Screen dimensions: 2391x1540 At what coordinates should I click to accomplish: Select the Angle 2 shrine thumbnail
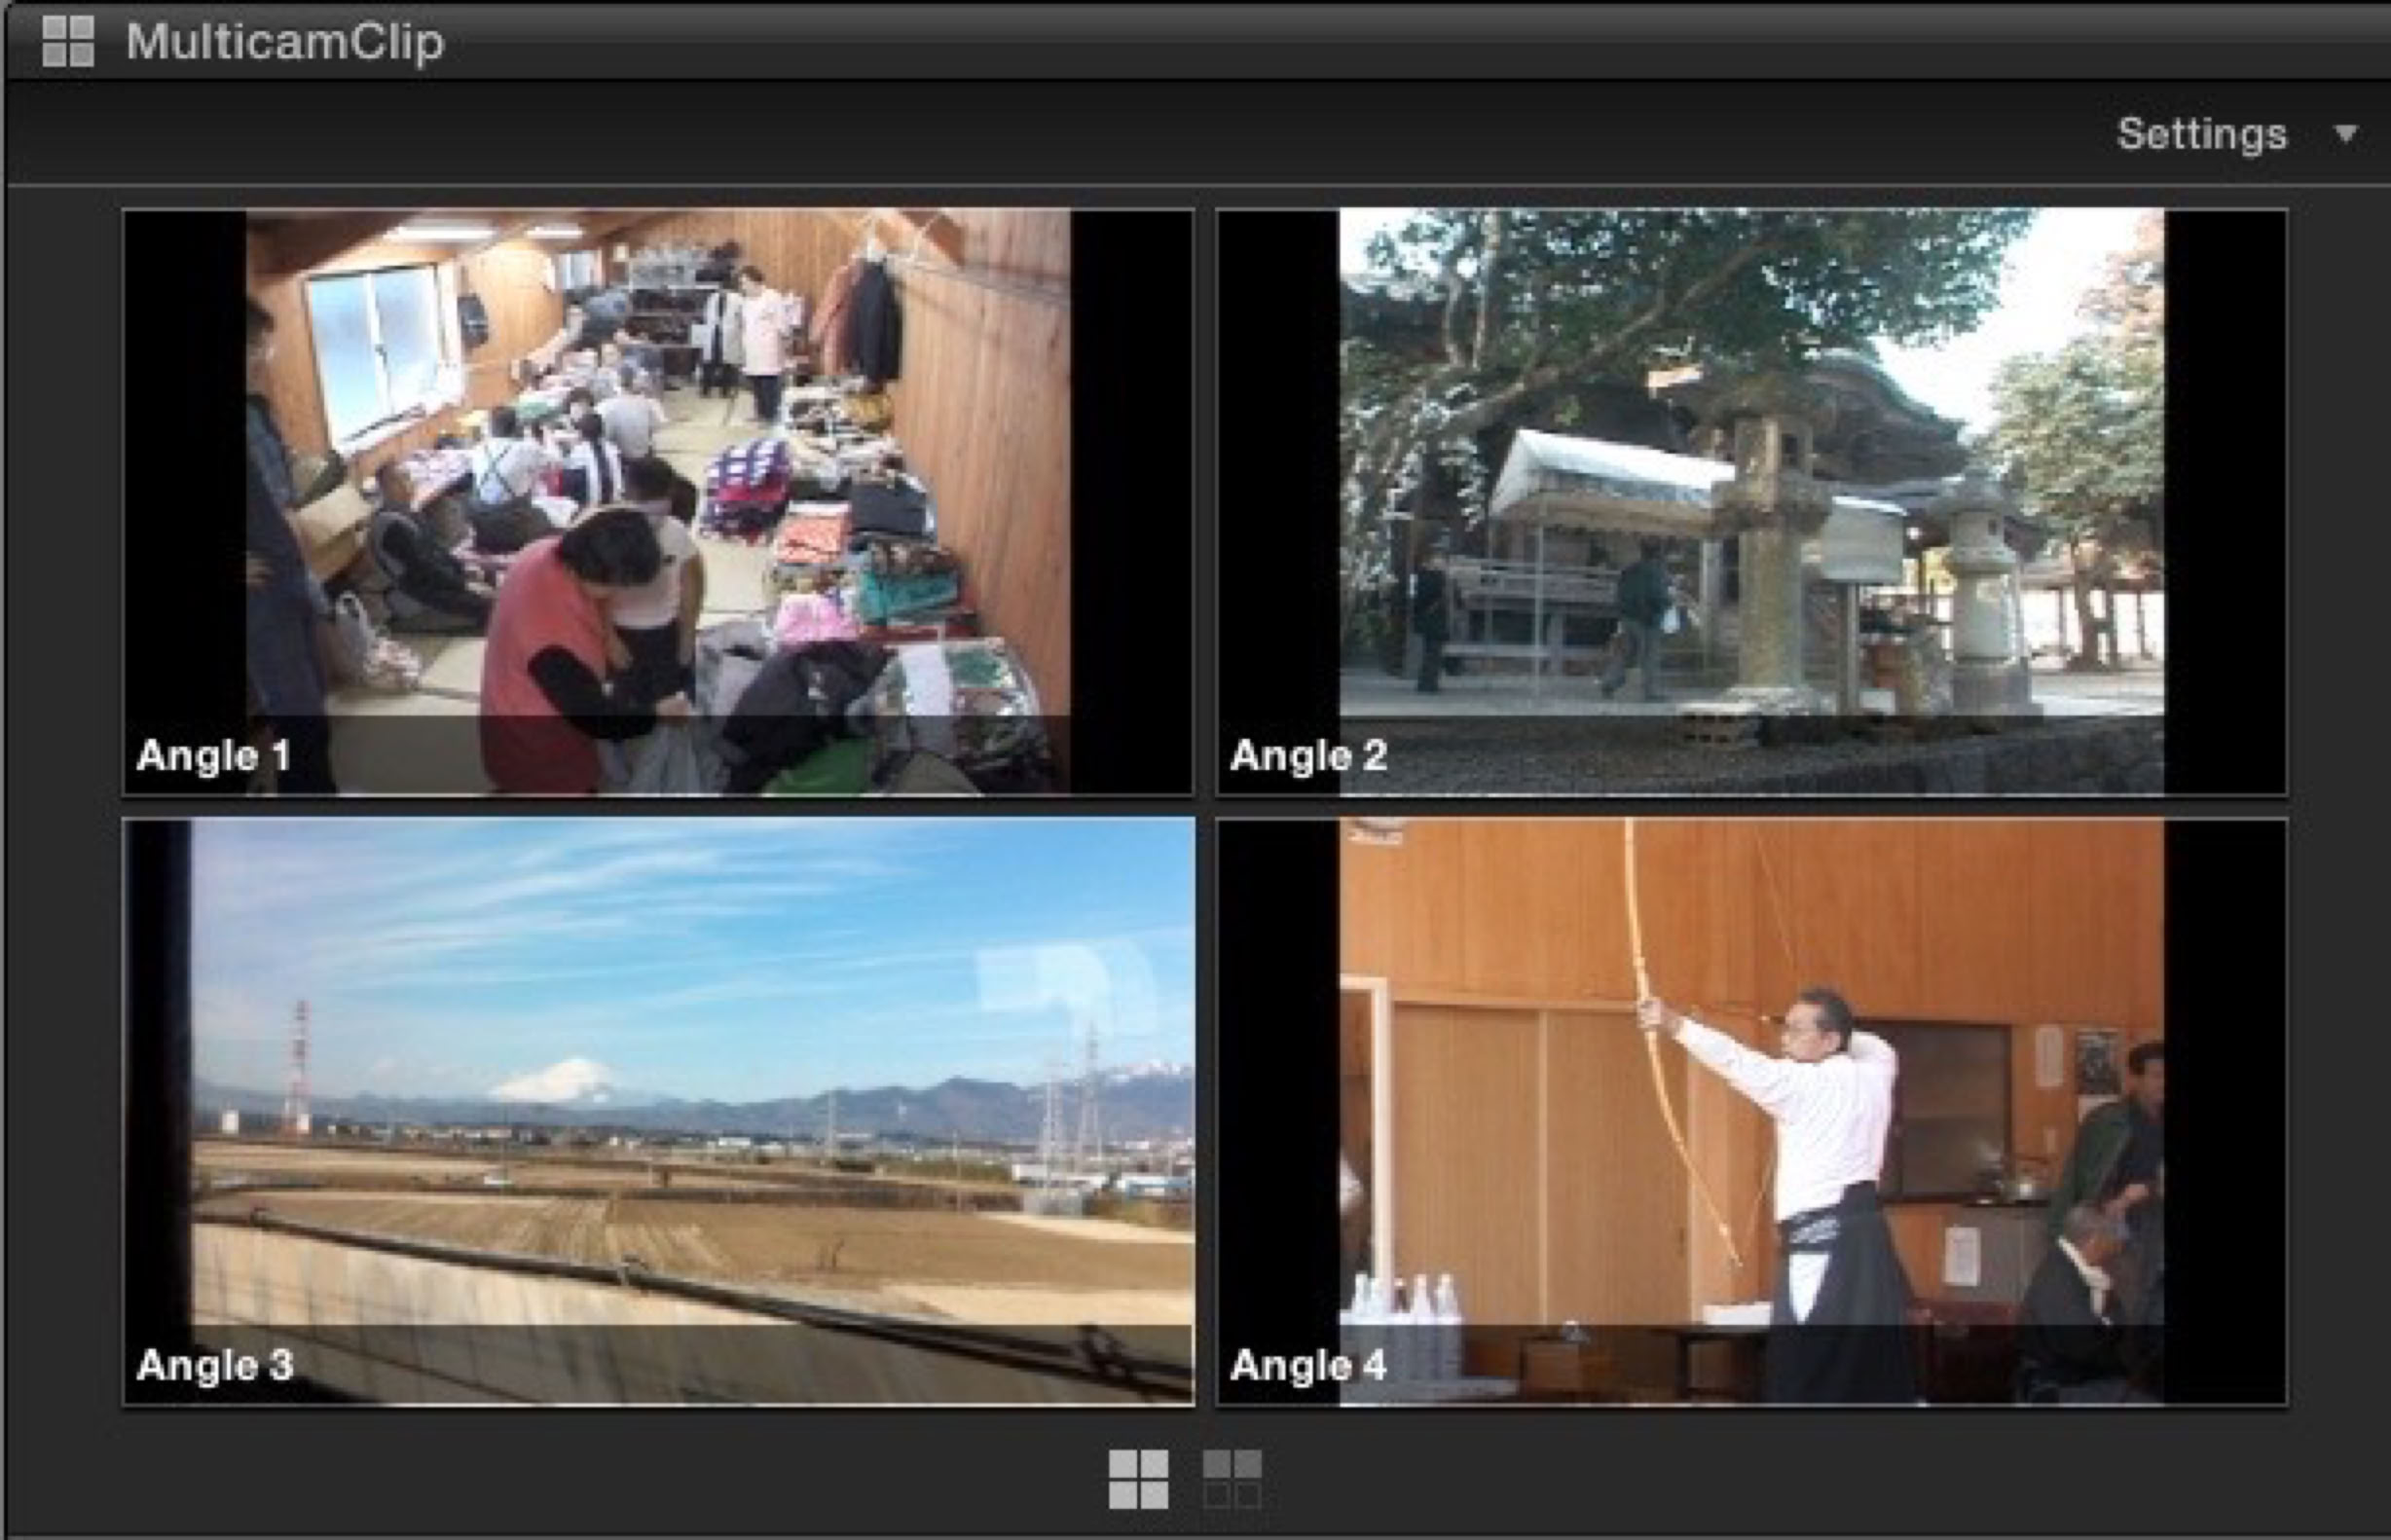(x=1750, y=470)
